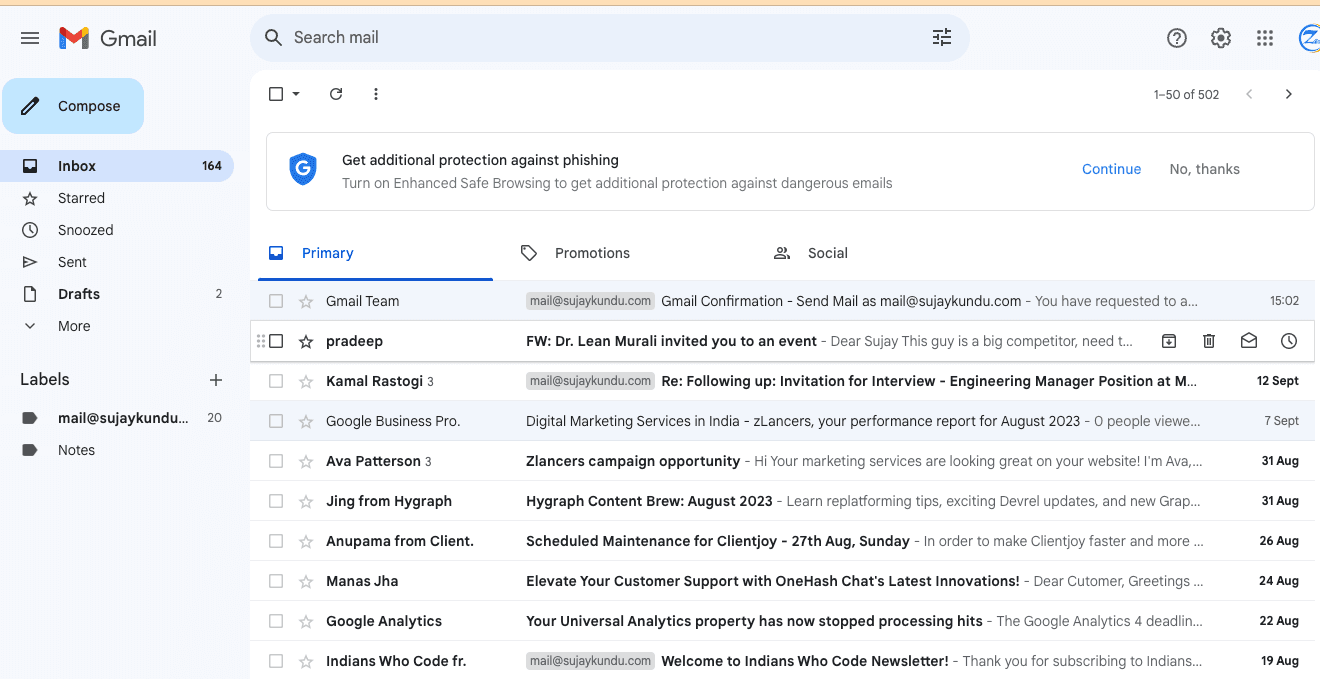Tick the select-all checkbox in the toolbar
Viewport: 1320px width, 679px height.
(x=276, y=94)
